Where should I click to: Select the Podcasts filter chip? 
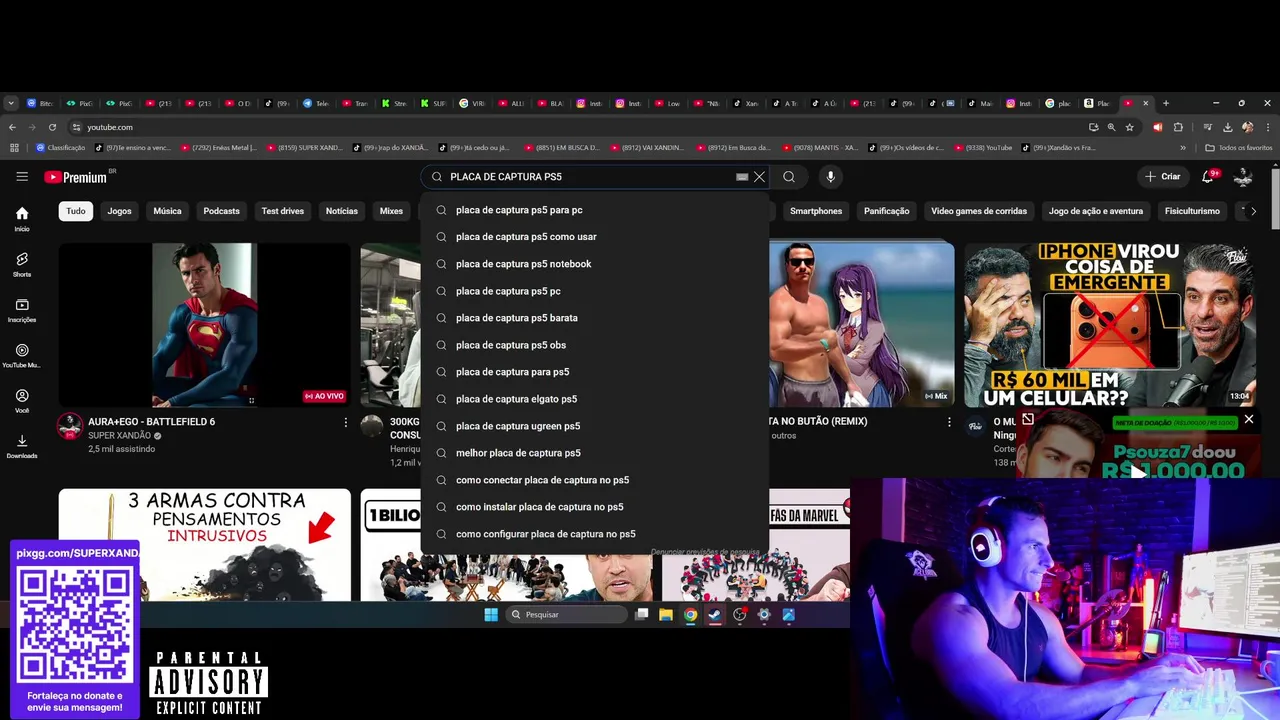coord(221,211)
